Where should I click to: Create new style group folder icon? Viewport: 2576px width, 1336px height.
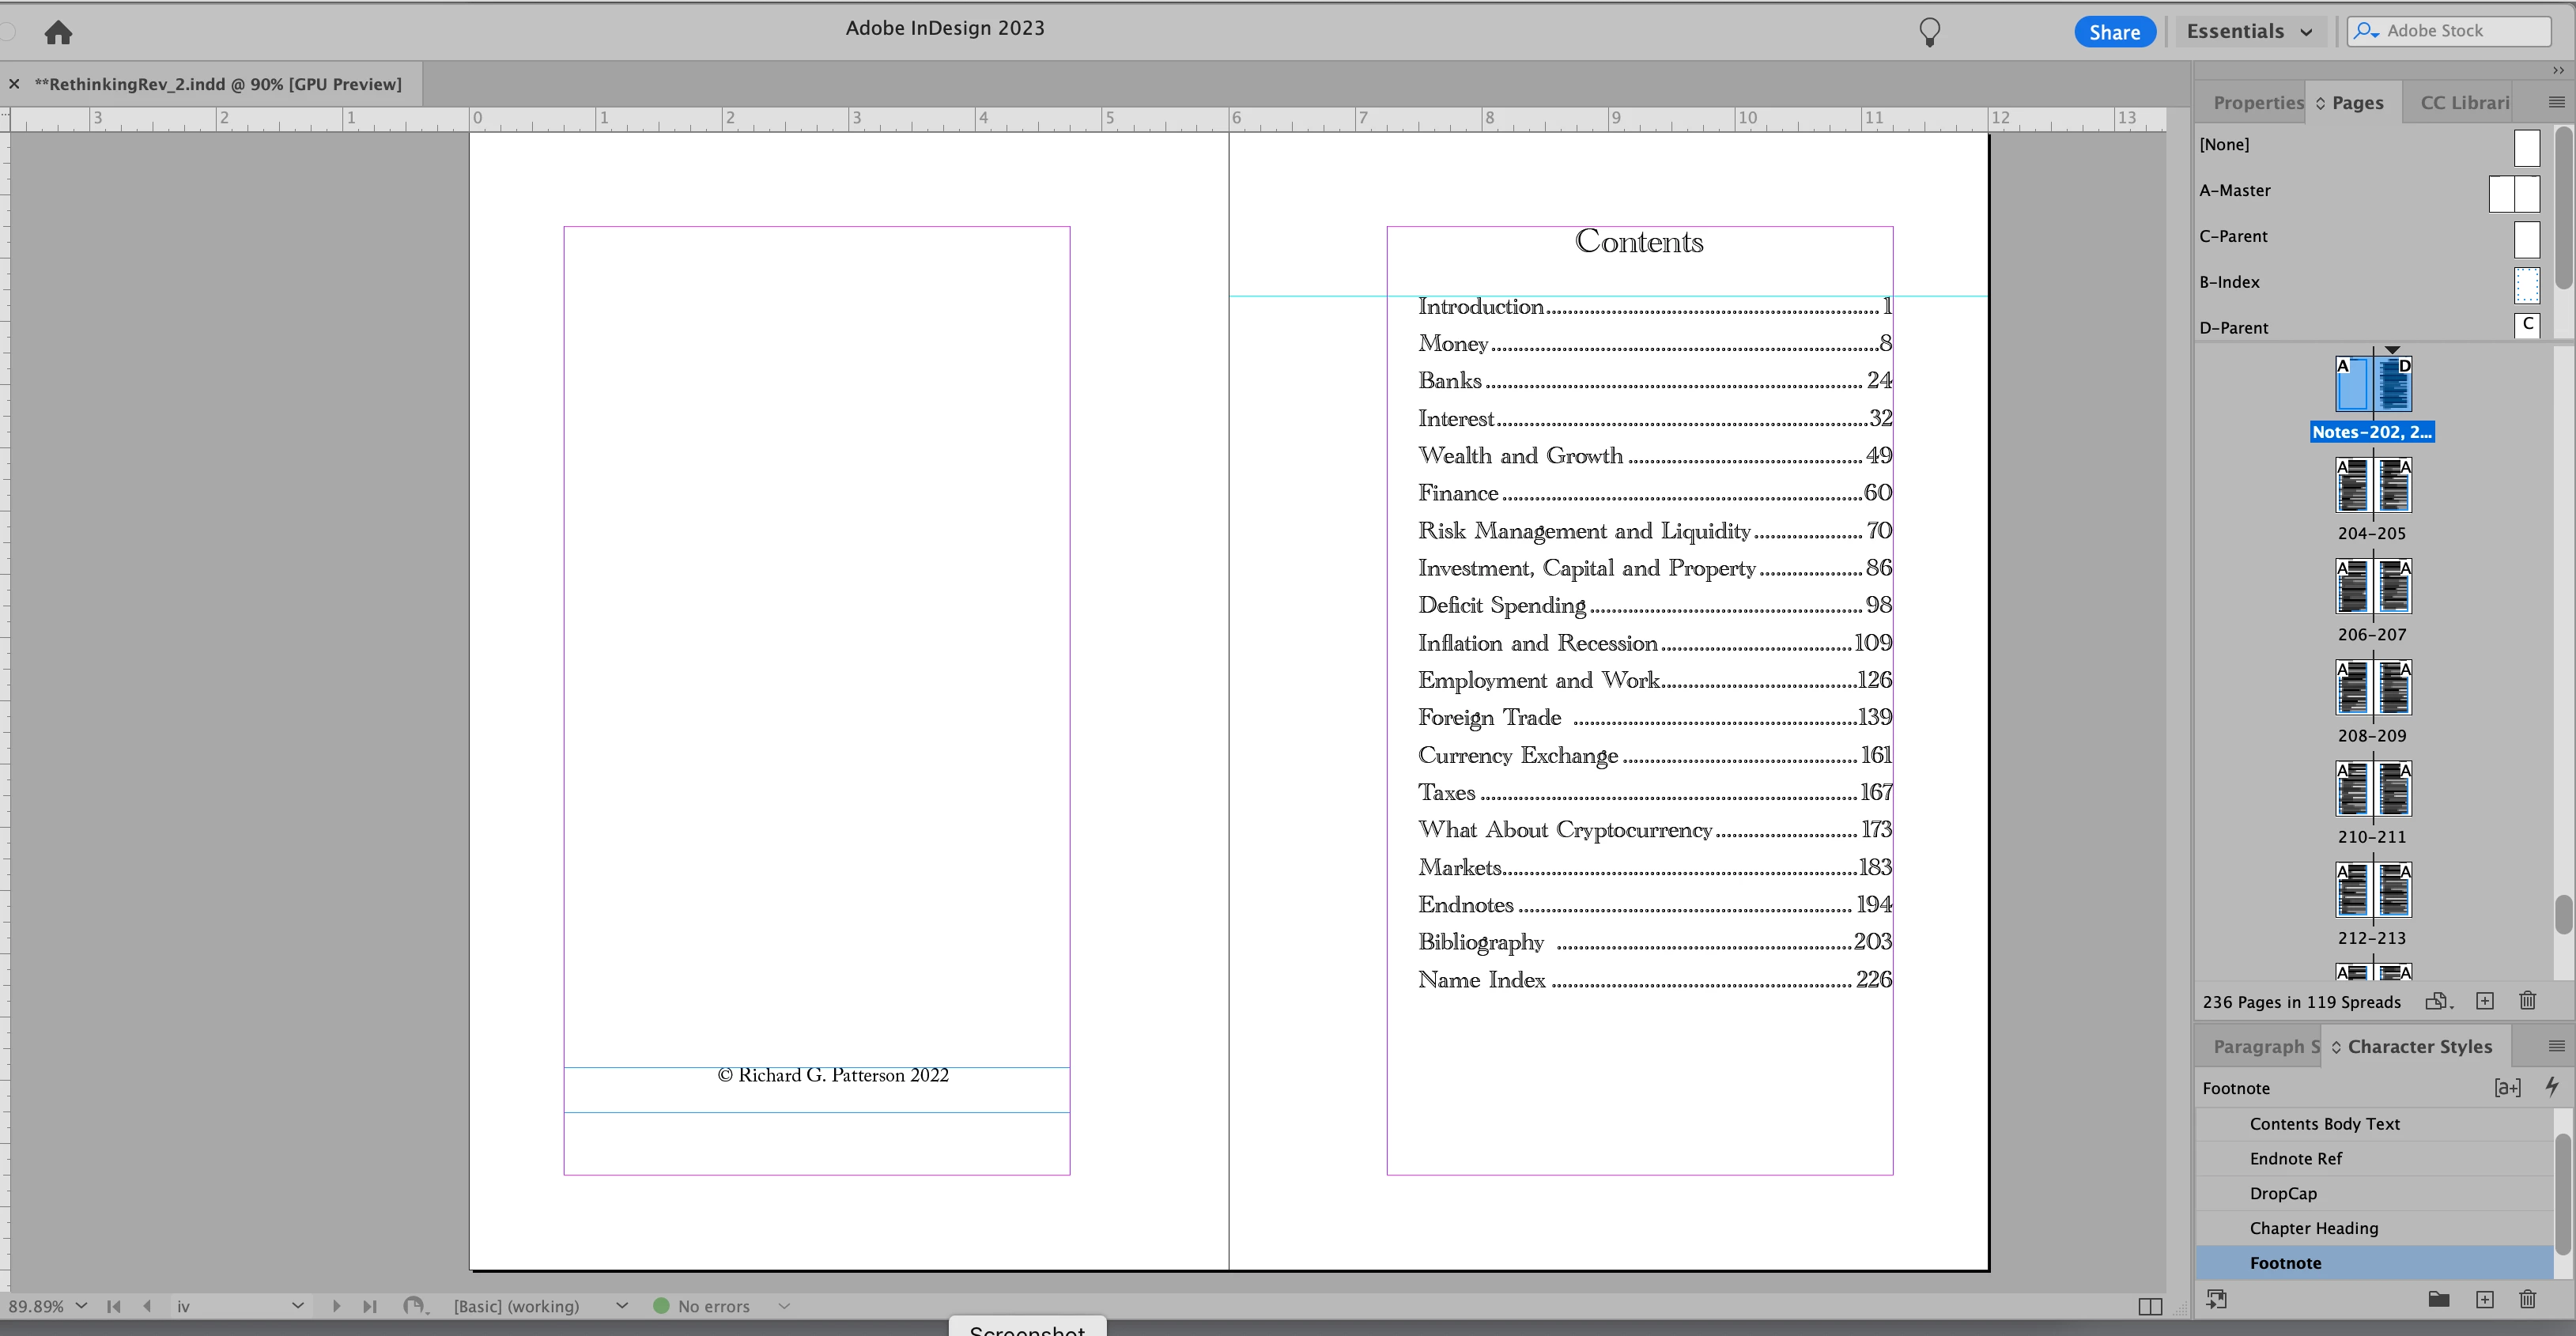[2438, 1299]
